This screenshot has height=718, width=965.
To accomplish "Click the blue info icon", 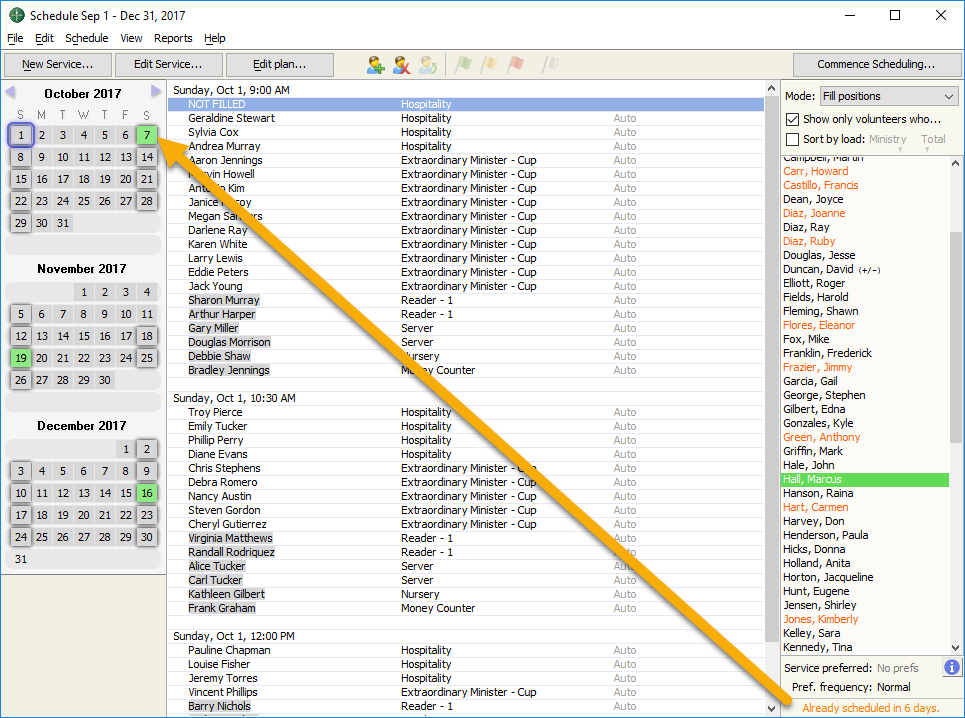I will [952, 667].
